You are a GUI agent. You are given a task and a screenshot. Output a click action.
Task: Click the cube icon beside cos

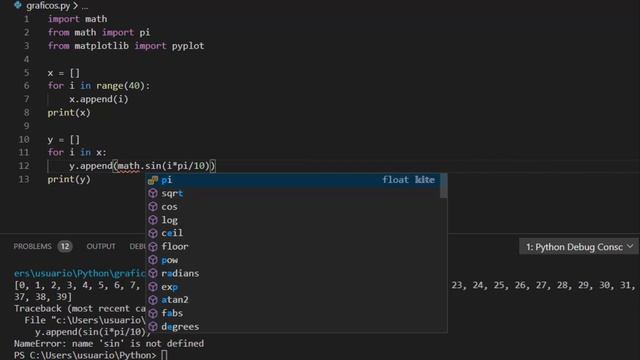153,207
